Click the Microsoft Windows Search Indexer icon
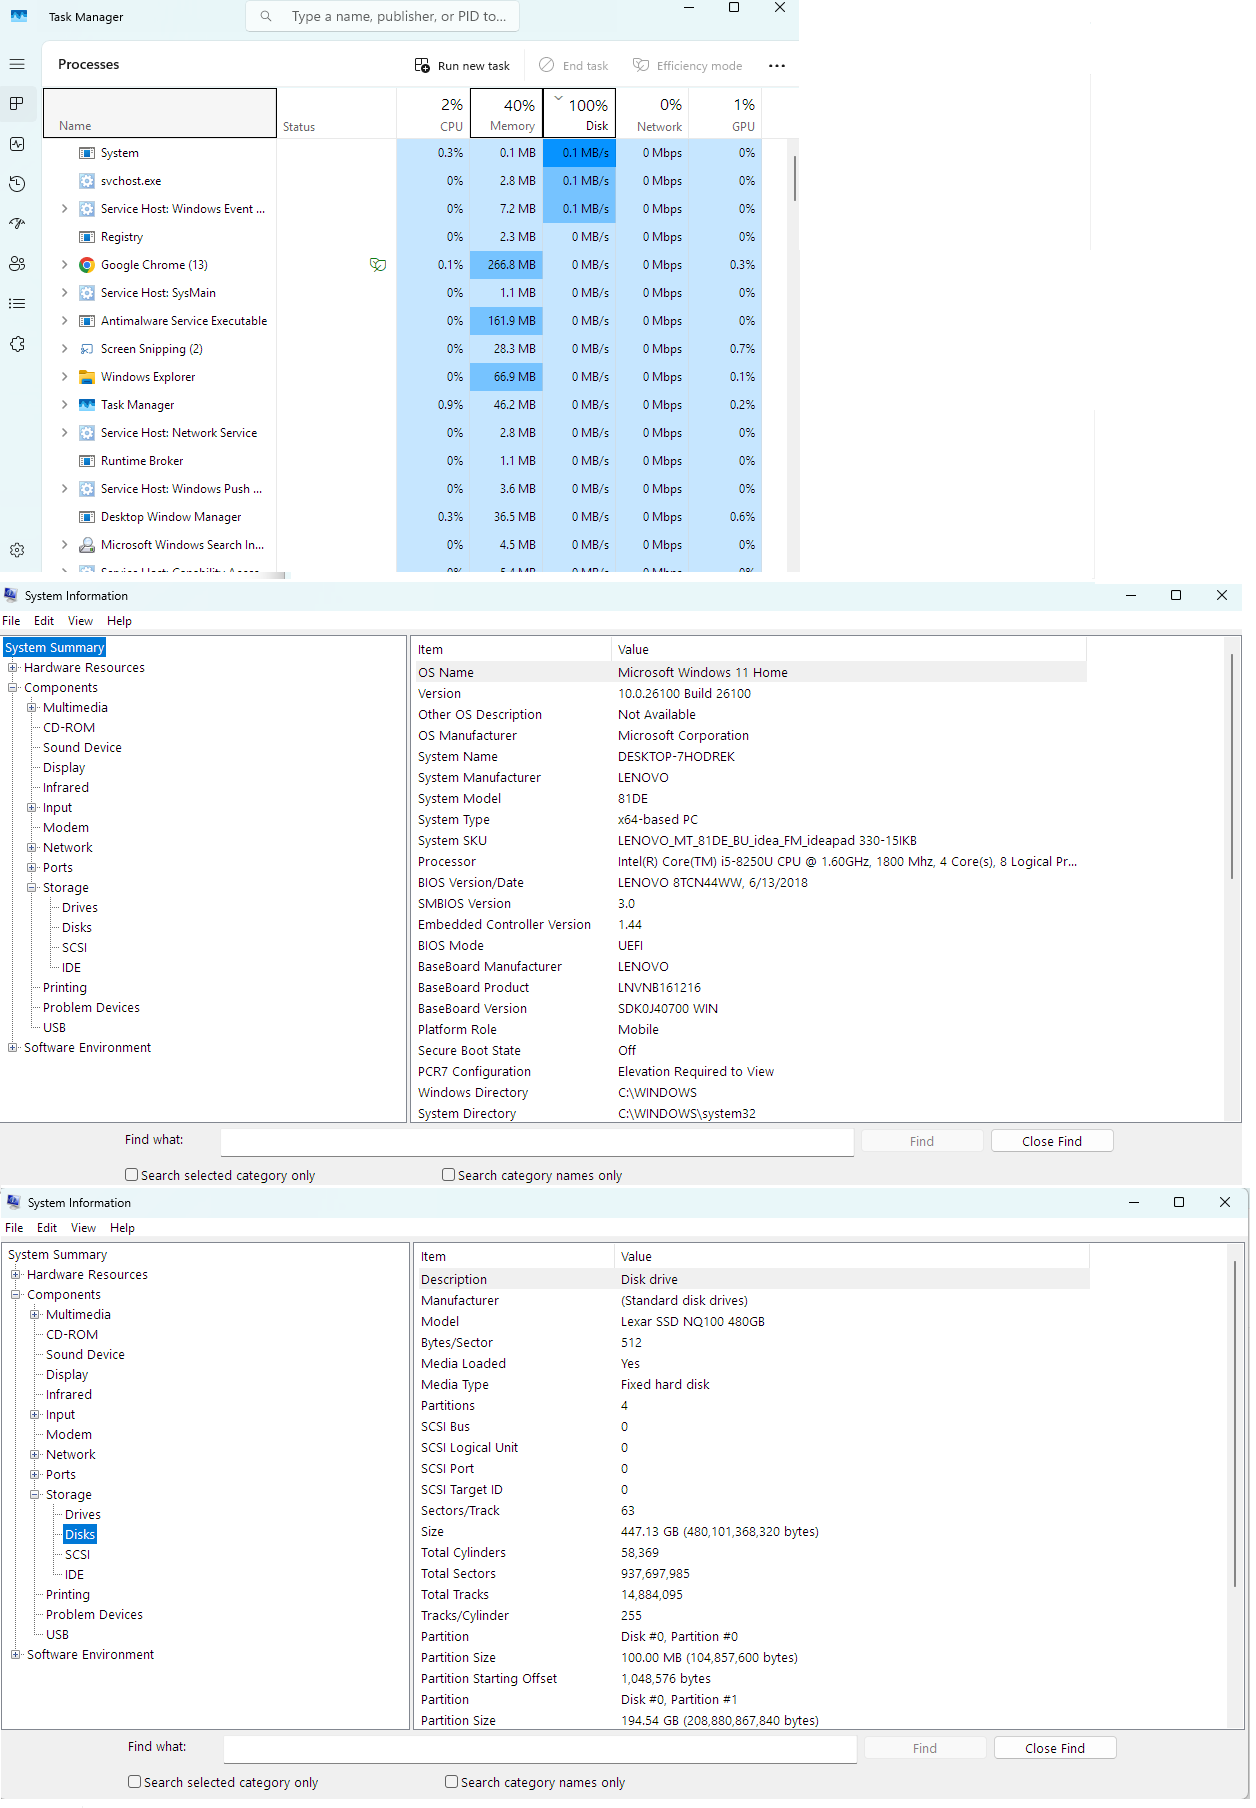 coord(87,545)
